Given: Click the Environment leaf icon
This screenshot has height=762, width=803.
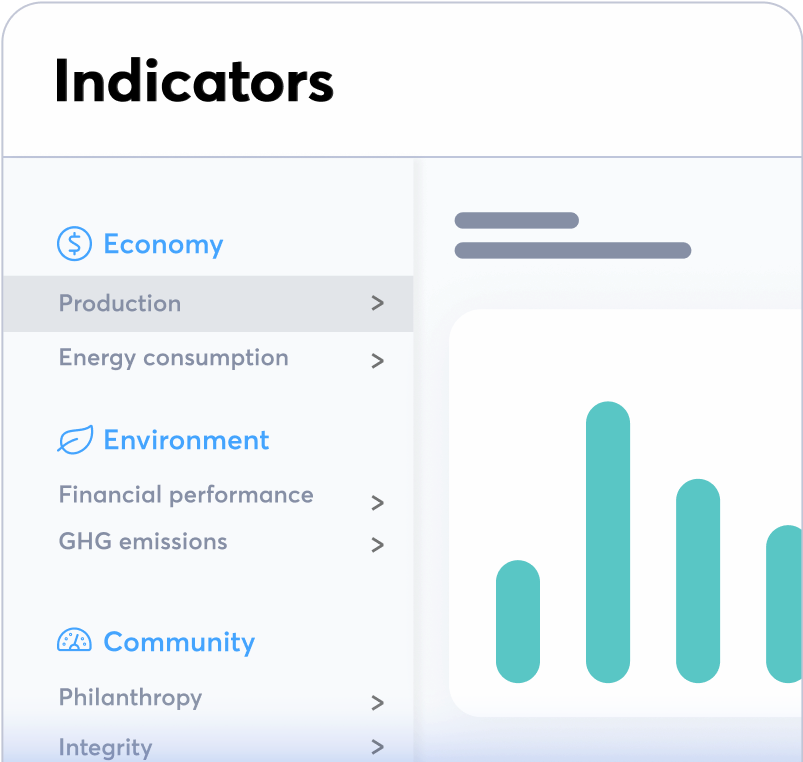Looking at the screenshot, I should tap(74, 440).
